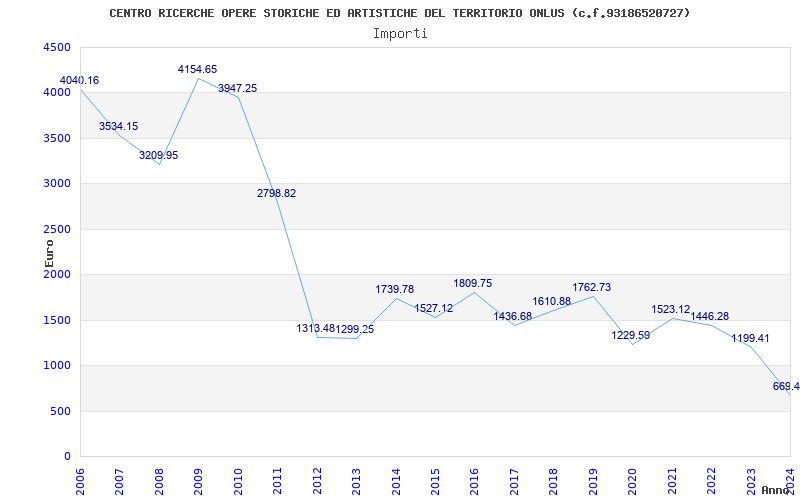Screen dimensions: 800x500
Task: Select the 4000 y-axis tick label
Action: tap(57, 93)
